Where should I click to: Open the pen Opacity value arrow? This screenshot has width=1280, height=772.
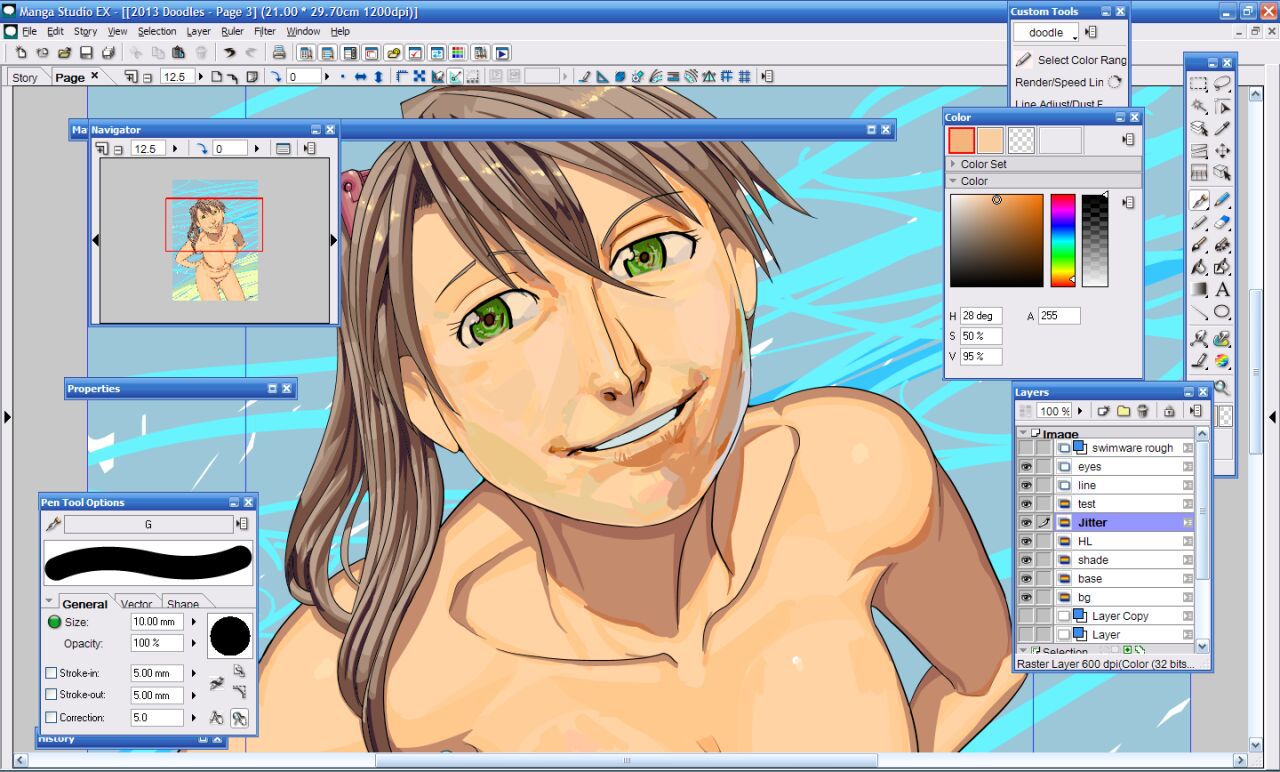point(194,643)
